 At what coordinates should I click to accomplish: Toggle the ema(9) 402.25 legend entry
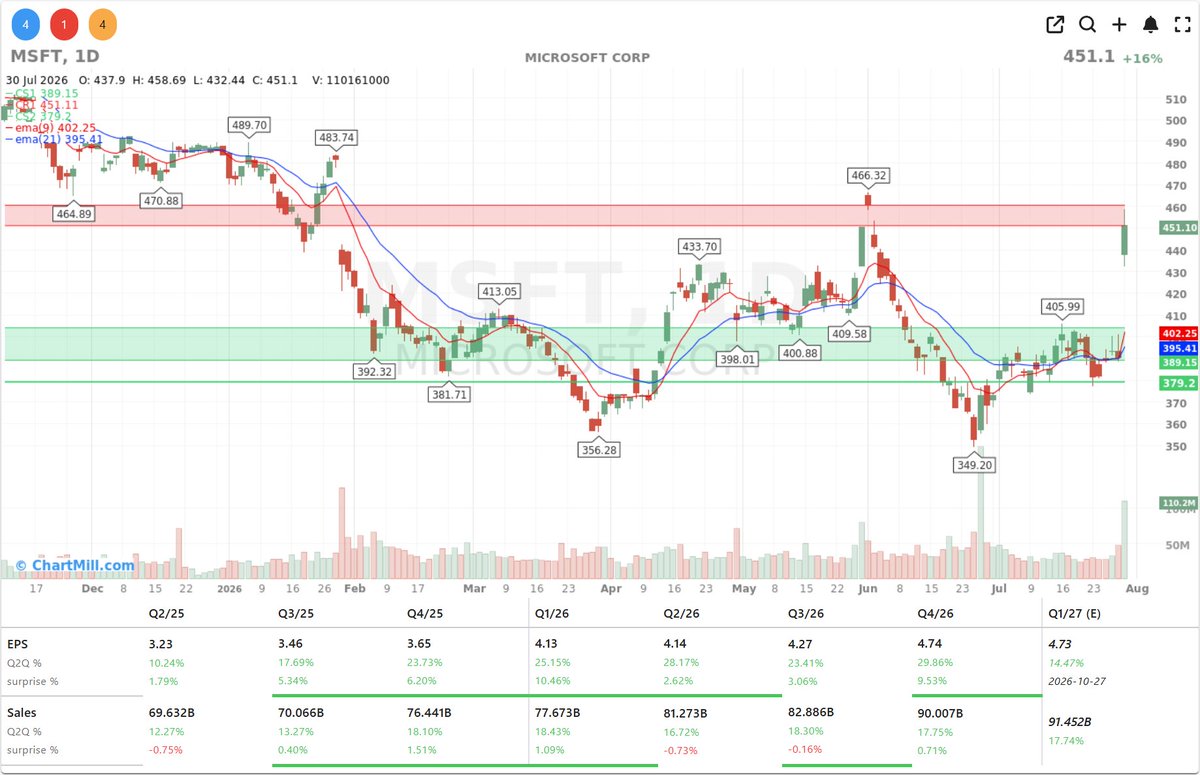50,128
